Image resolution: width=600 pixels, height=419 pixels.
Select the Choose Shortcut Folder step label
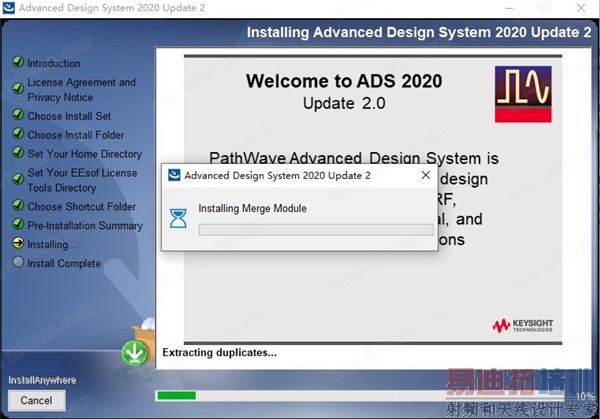pyautogui.click(x=82, y=207)
